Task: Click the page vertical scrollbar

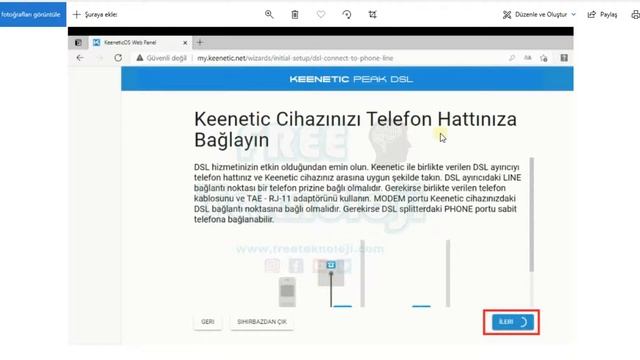Action: click(531, 215)
